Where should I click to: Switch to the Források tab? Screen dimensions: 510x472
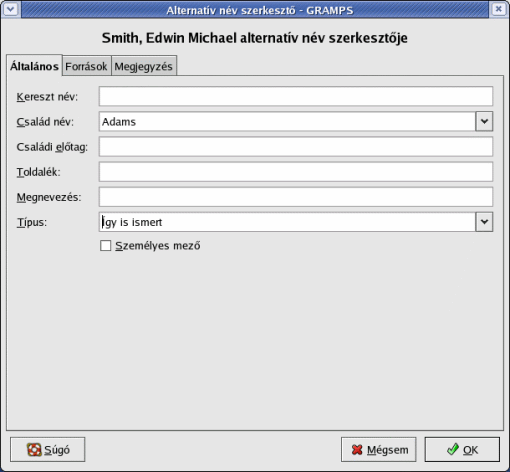tap(86, 66)
